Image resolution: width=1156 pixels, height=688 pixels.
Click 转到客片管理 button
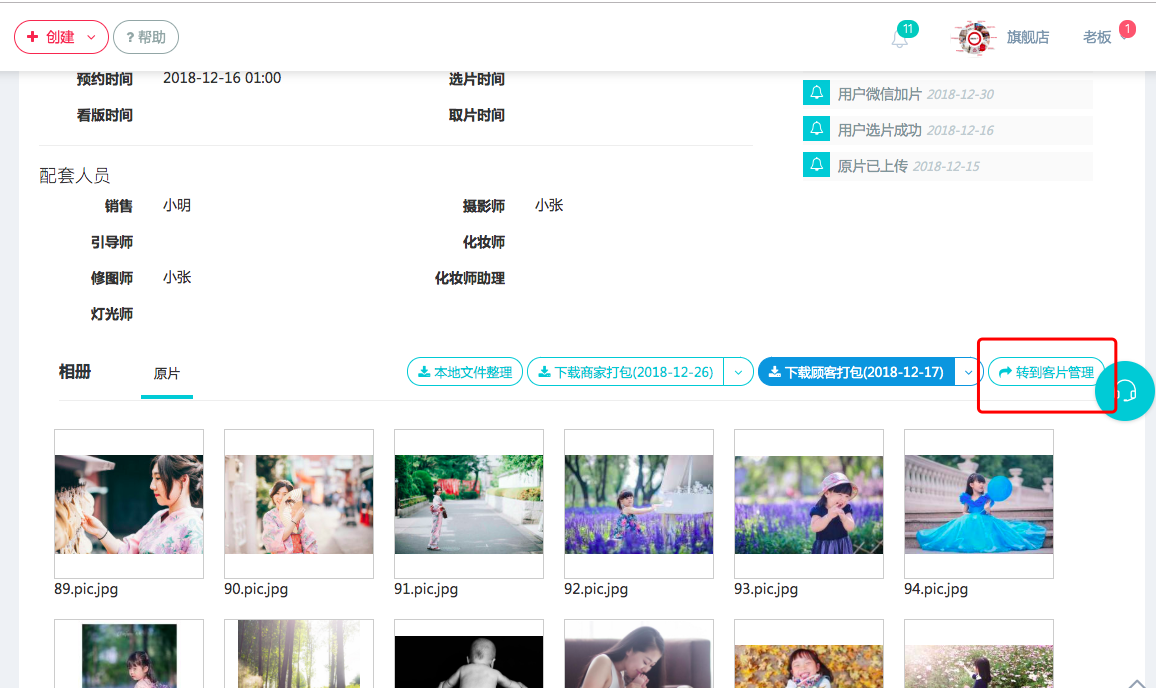pos(1046,372)
